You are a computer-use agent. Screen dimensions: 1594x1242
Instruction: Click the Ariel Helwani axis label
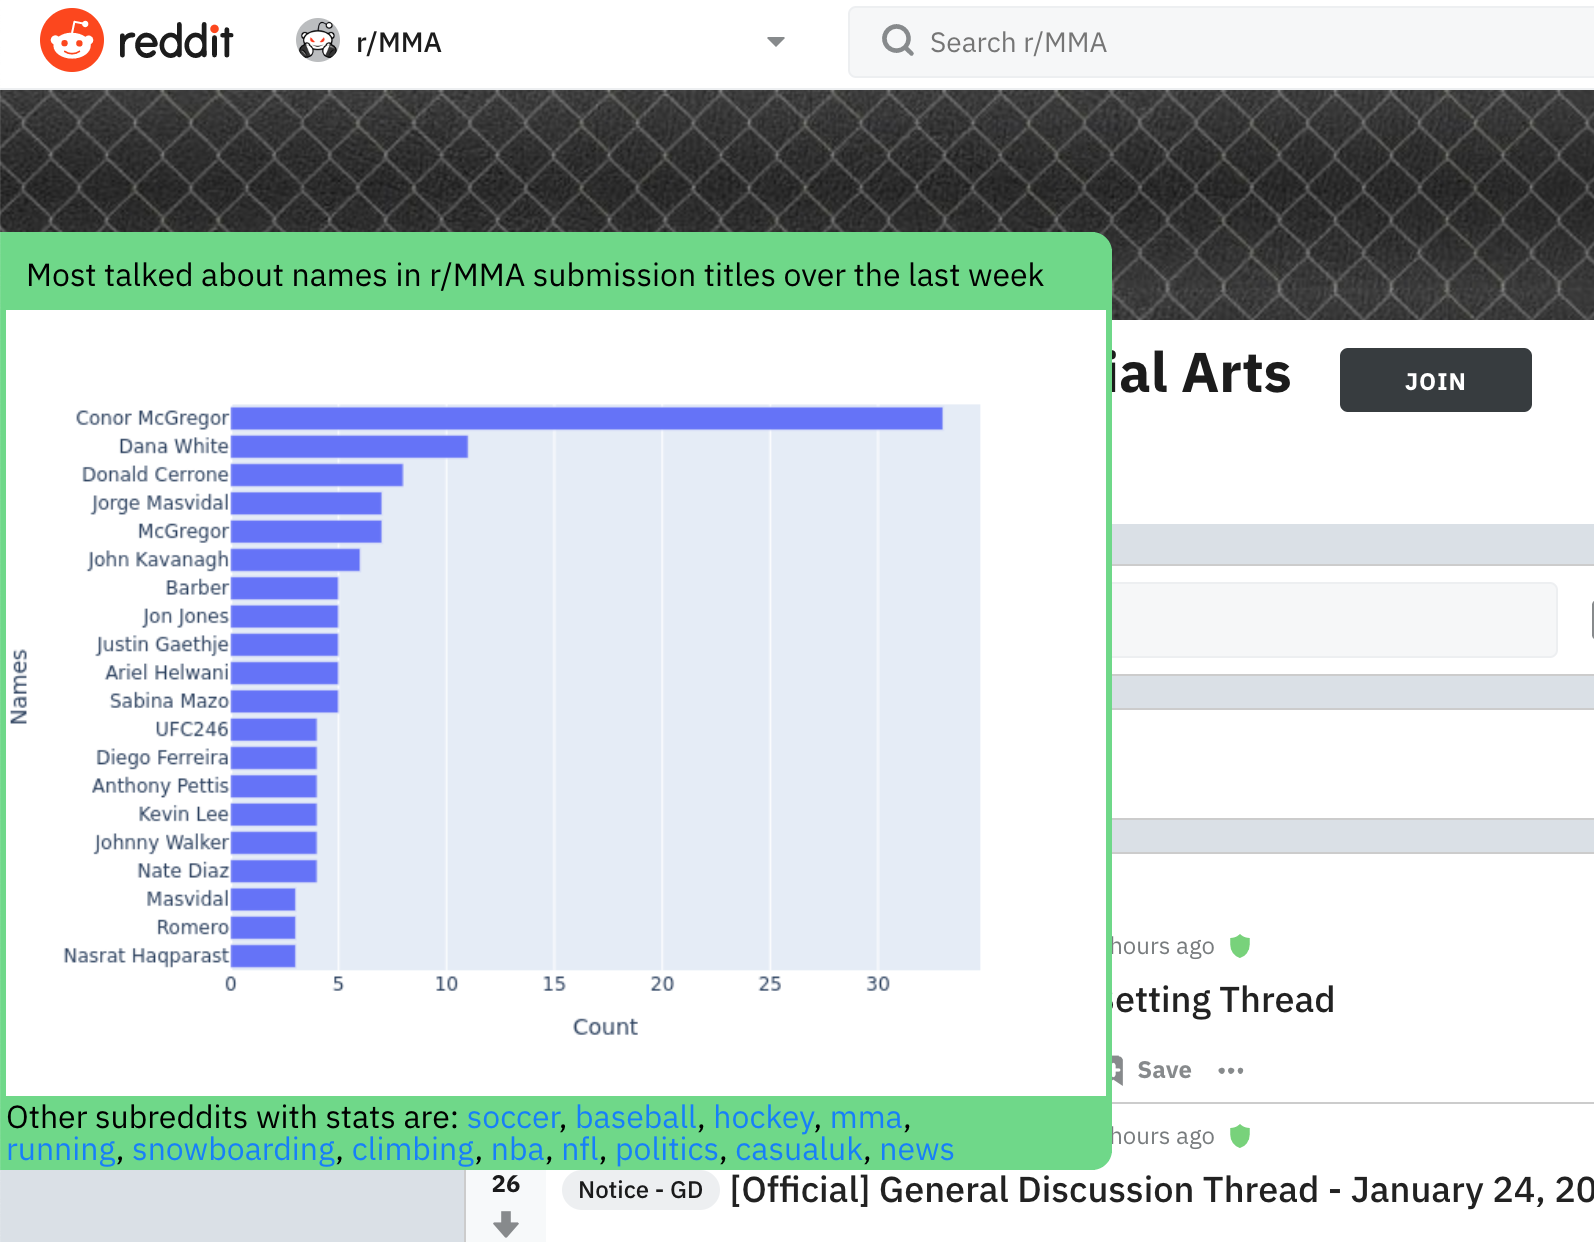click(167, 673)
